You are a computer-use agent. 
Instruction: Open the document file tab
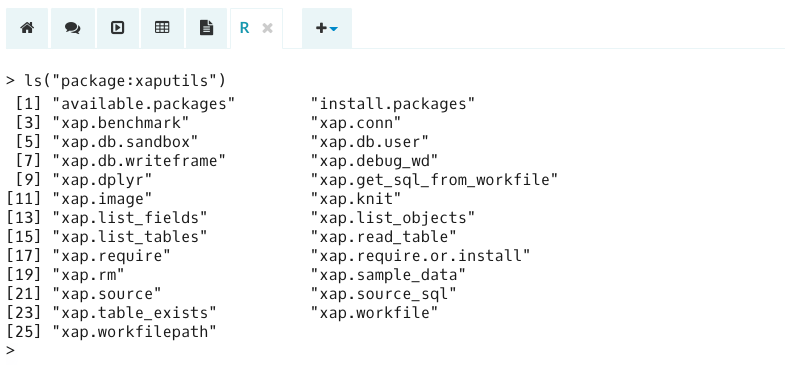pos(206,28)
